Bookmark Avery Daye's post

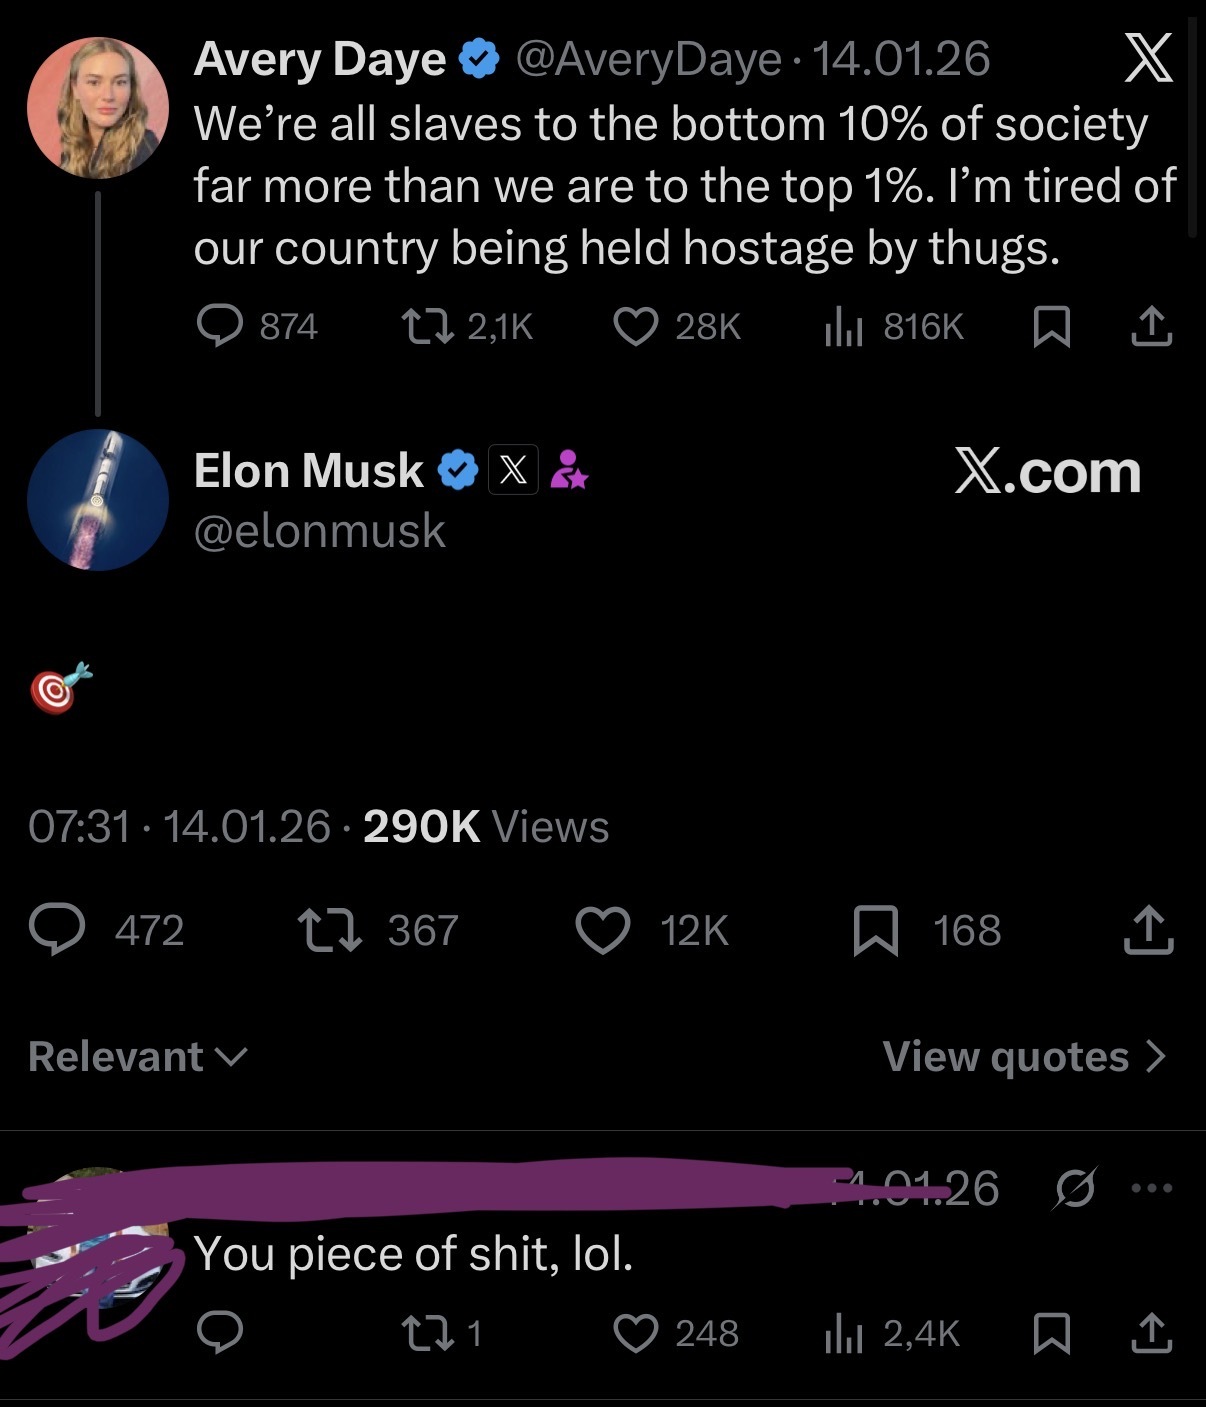(1051, 327)
